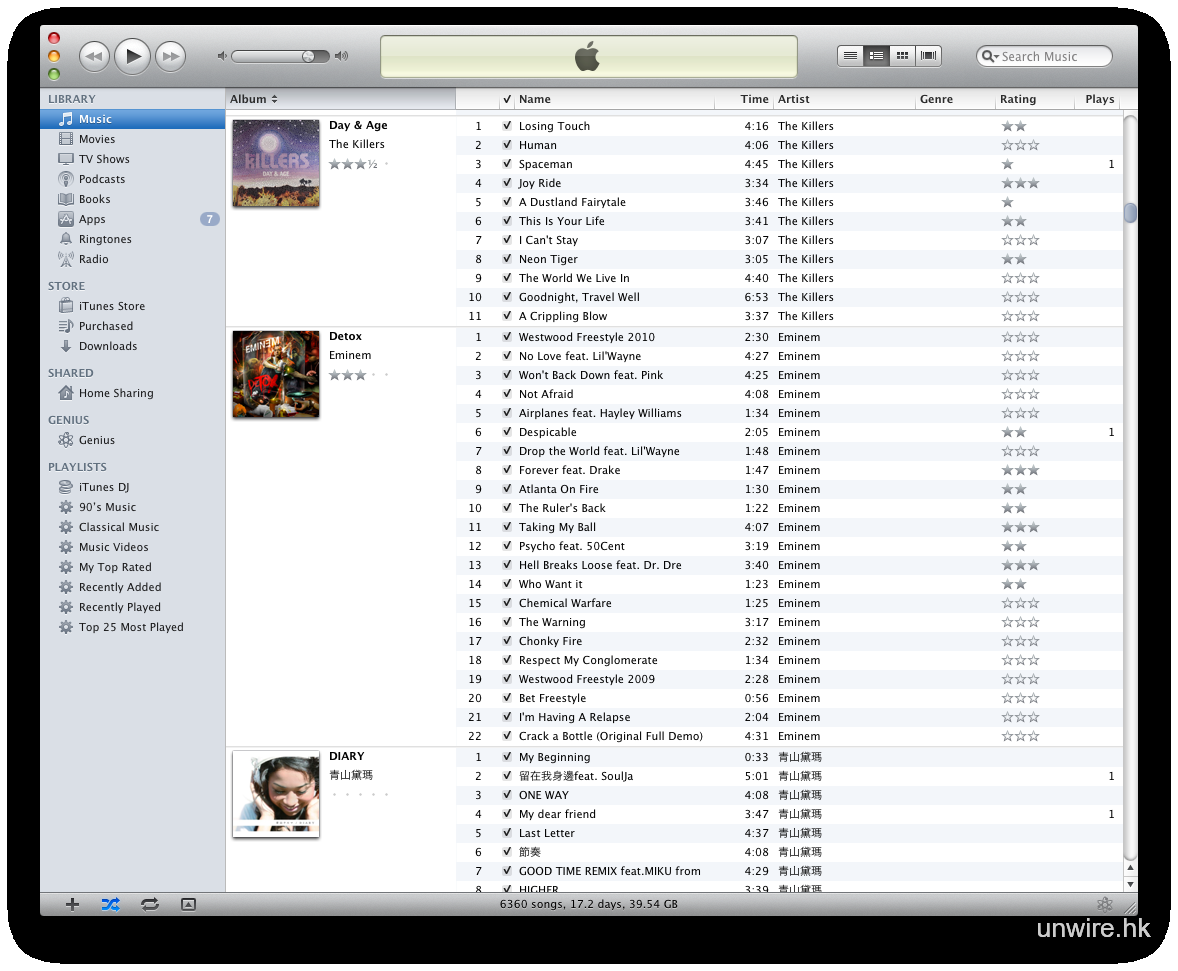This screenshot has width=1178, height=971.
Task: Create new playlist with plus button
Action: (72, 904)
